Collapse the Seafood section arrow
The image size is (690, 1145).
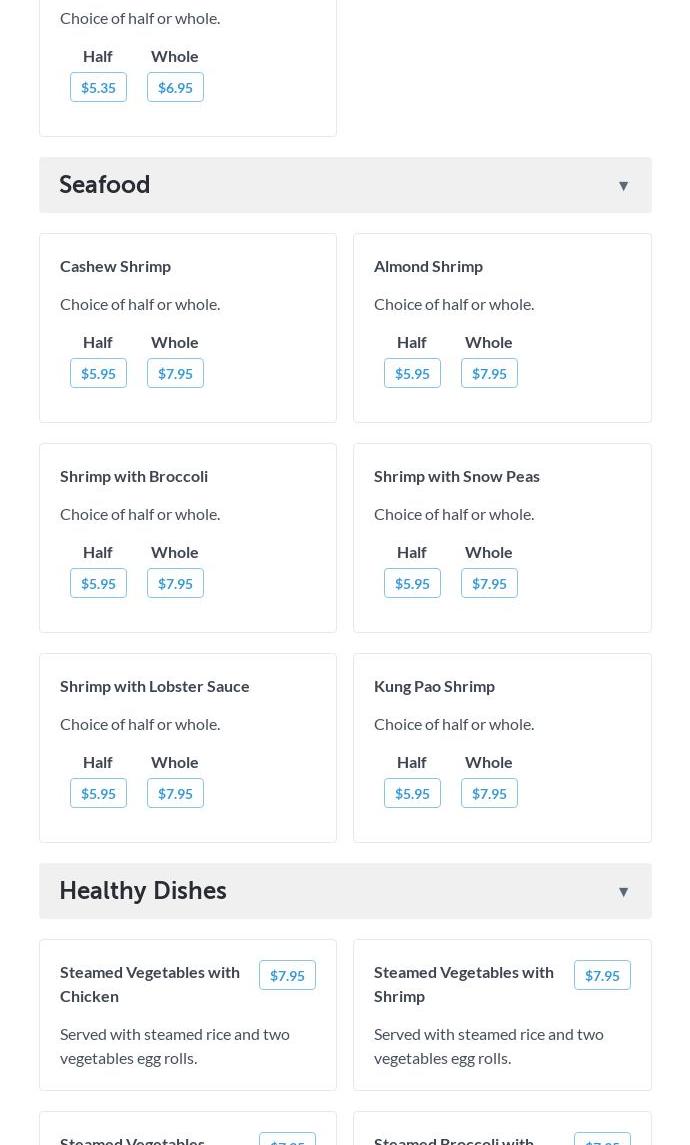tap(623, 186)
